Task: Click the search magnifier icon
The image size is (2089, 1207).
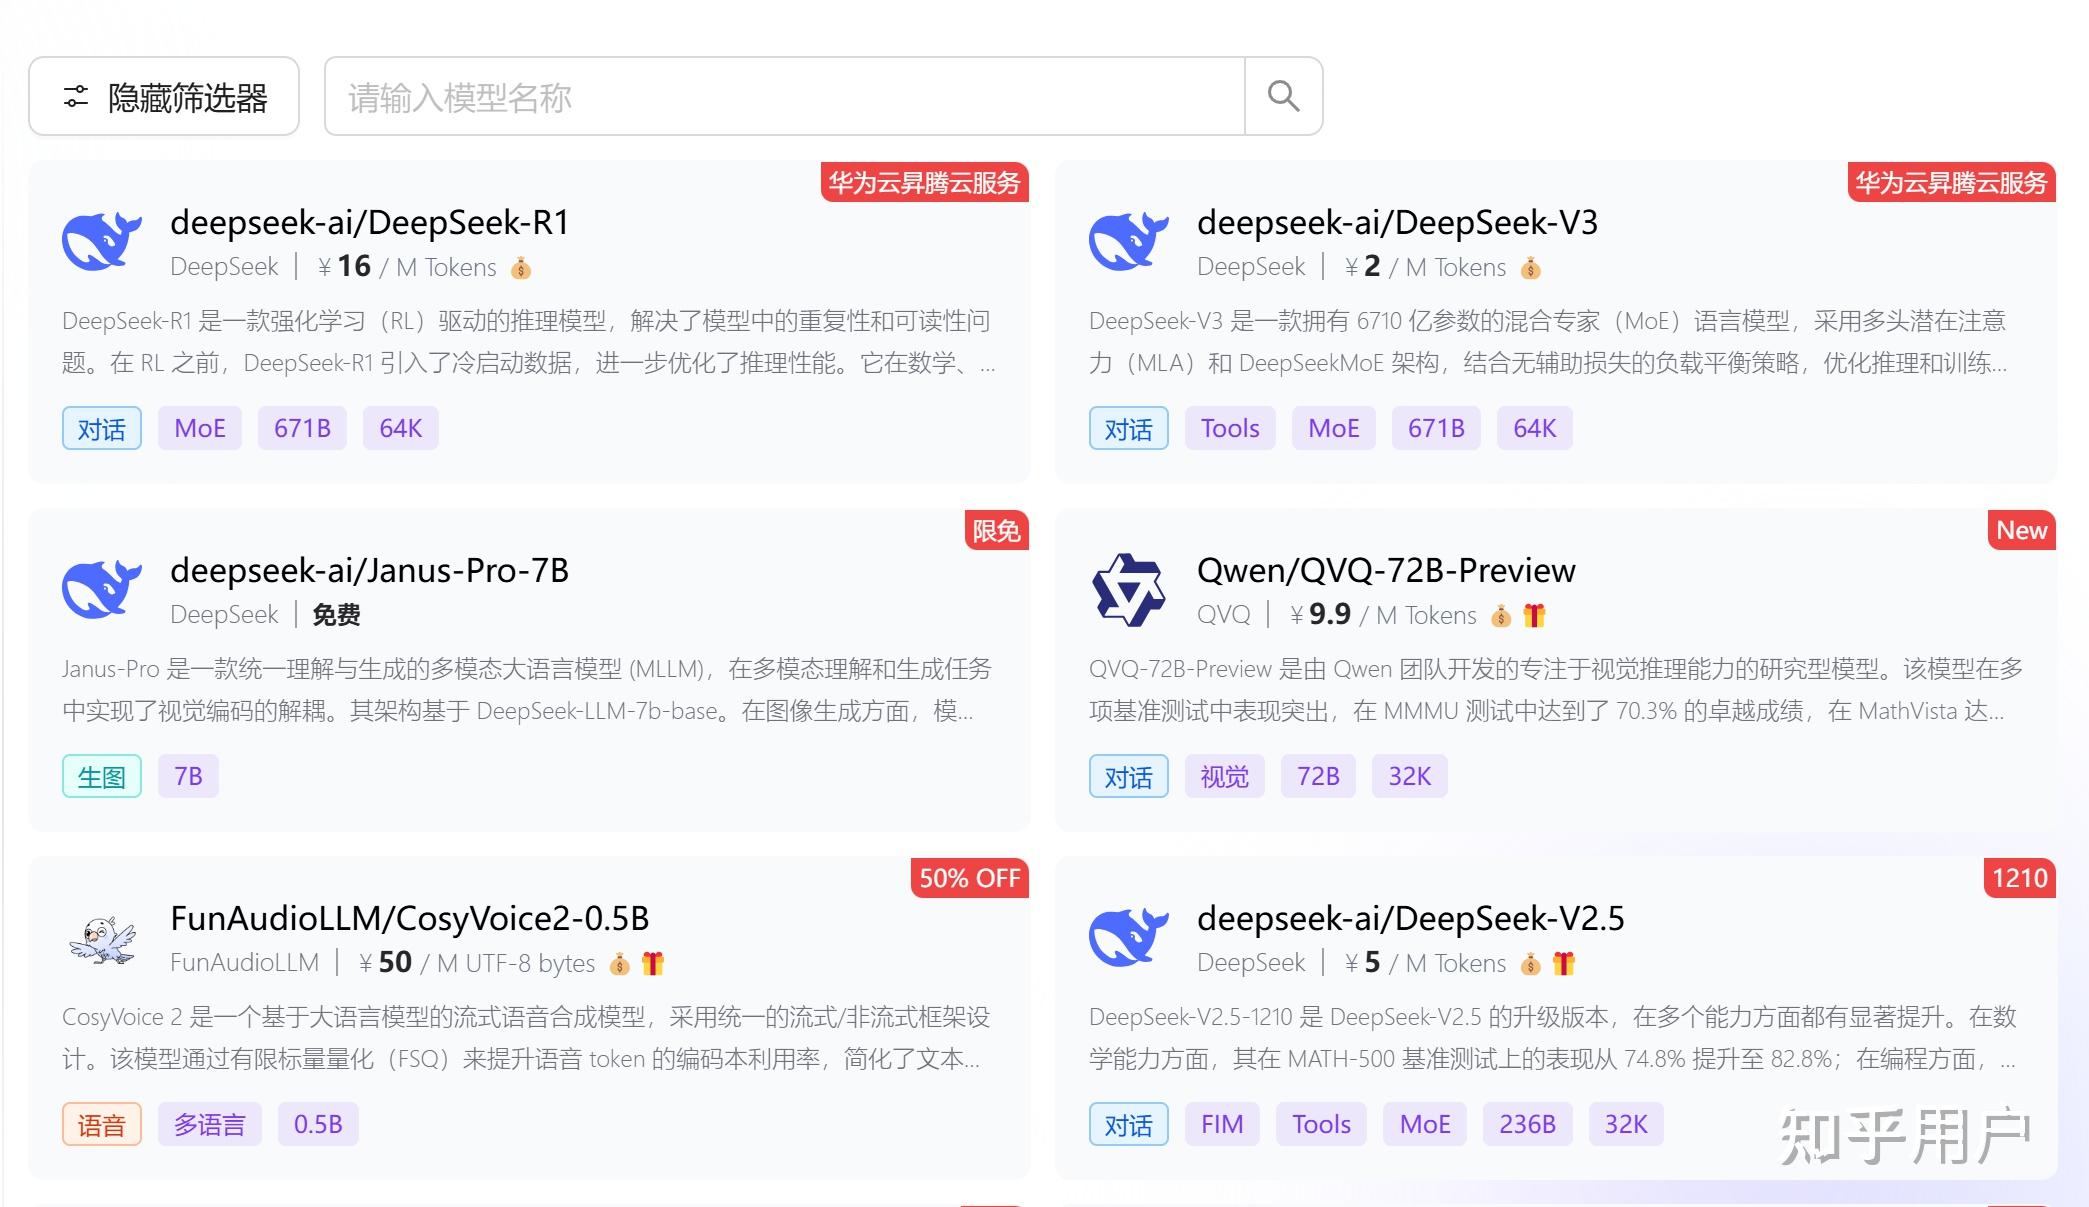Action: (x=1283, y=96)
